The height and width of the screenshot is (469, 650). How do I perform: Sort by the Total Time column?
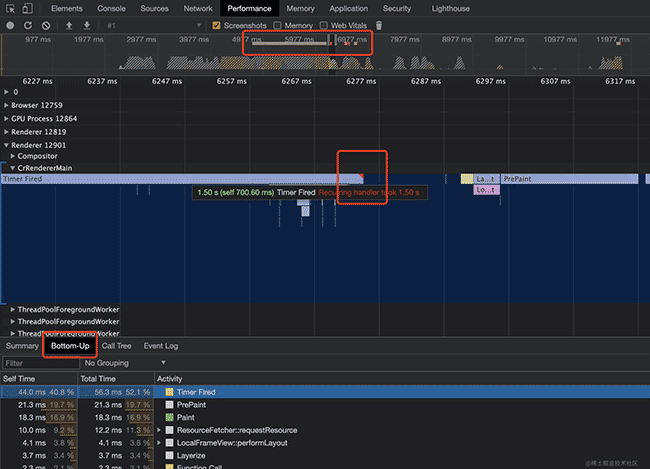coord(116,379)
